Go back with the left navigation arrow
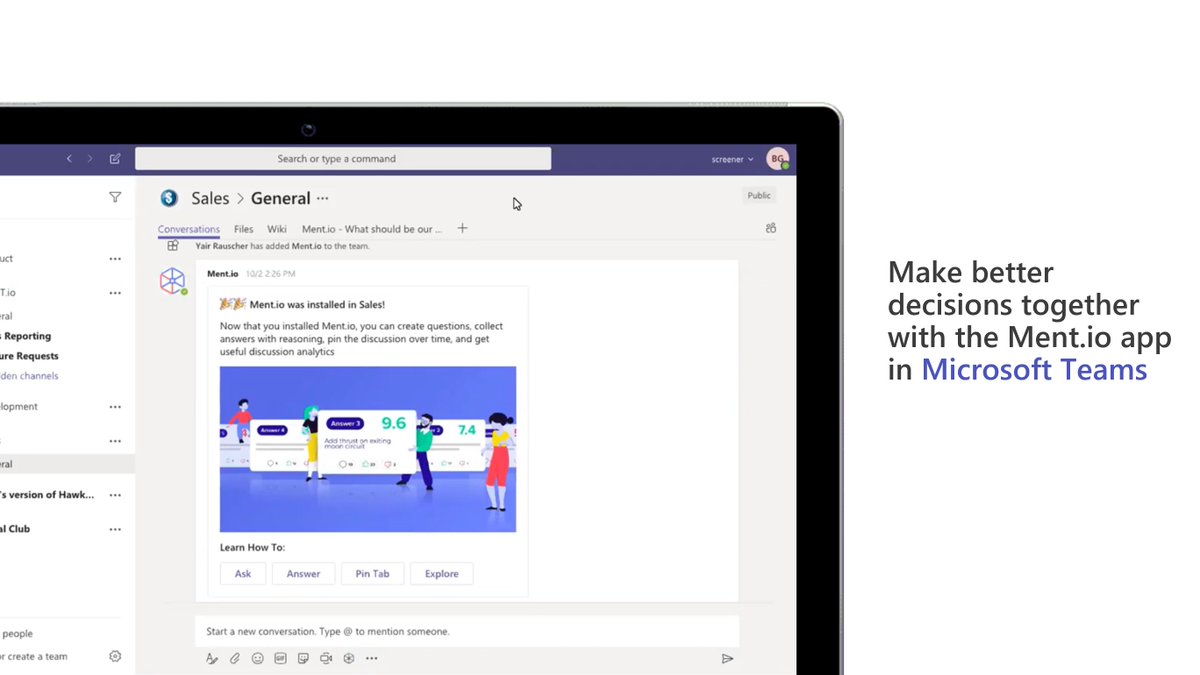 [x=69, y=158]
